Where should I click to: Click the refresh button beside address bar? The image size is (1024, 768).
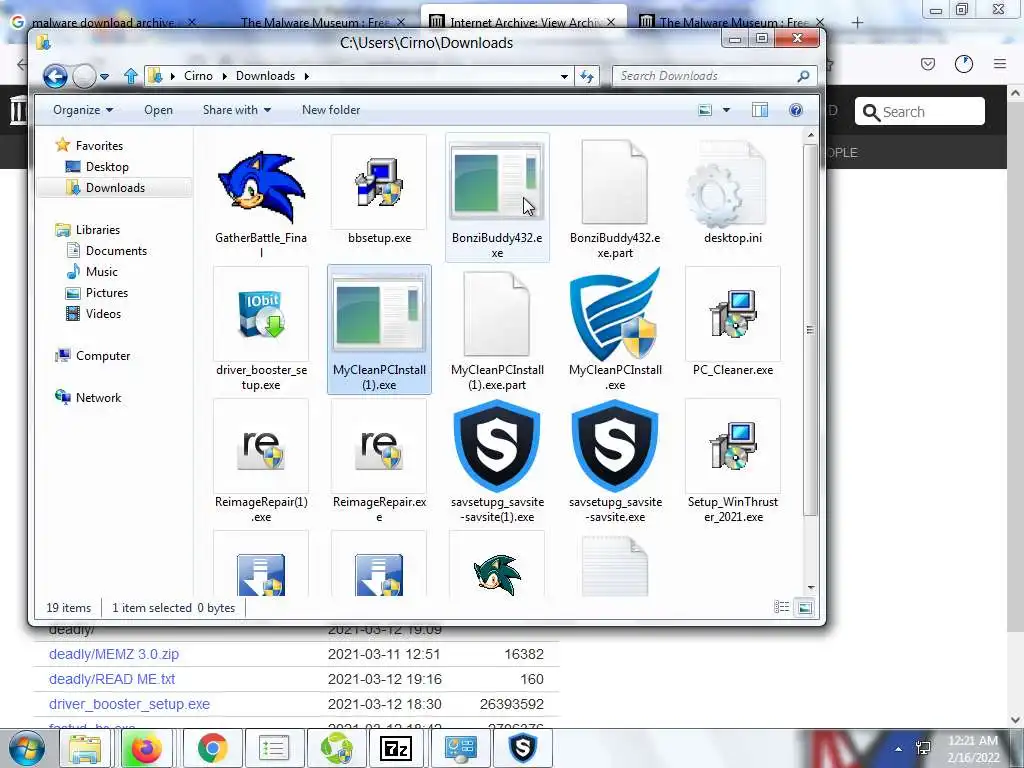click(x=586, y=76)
